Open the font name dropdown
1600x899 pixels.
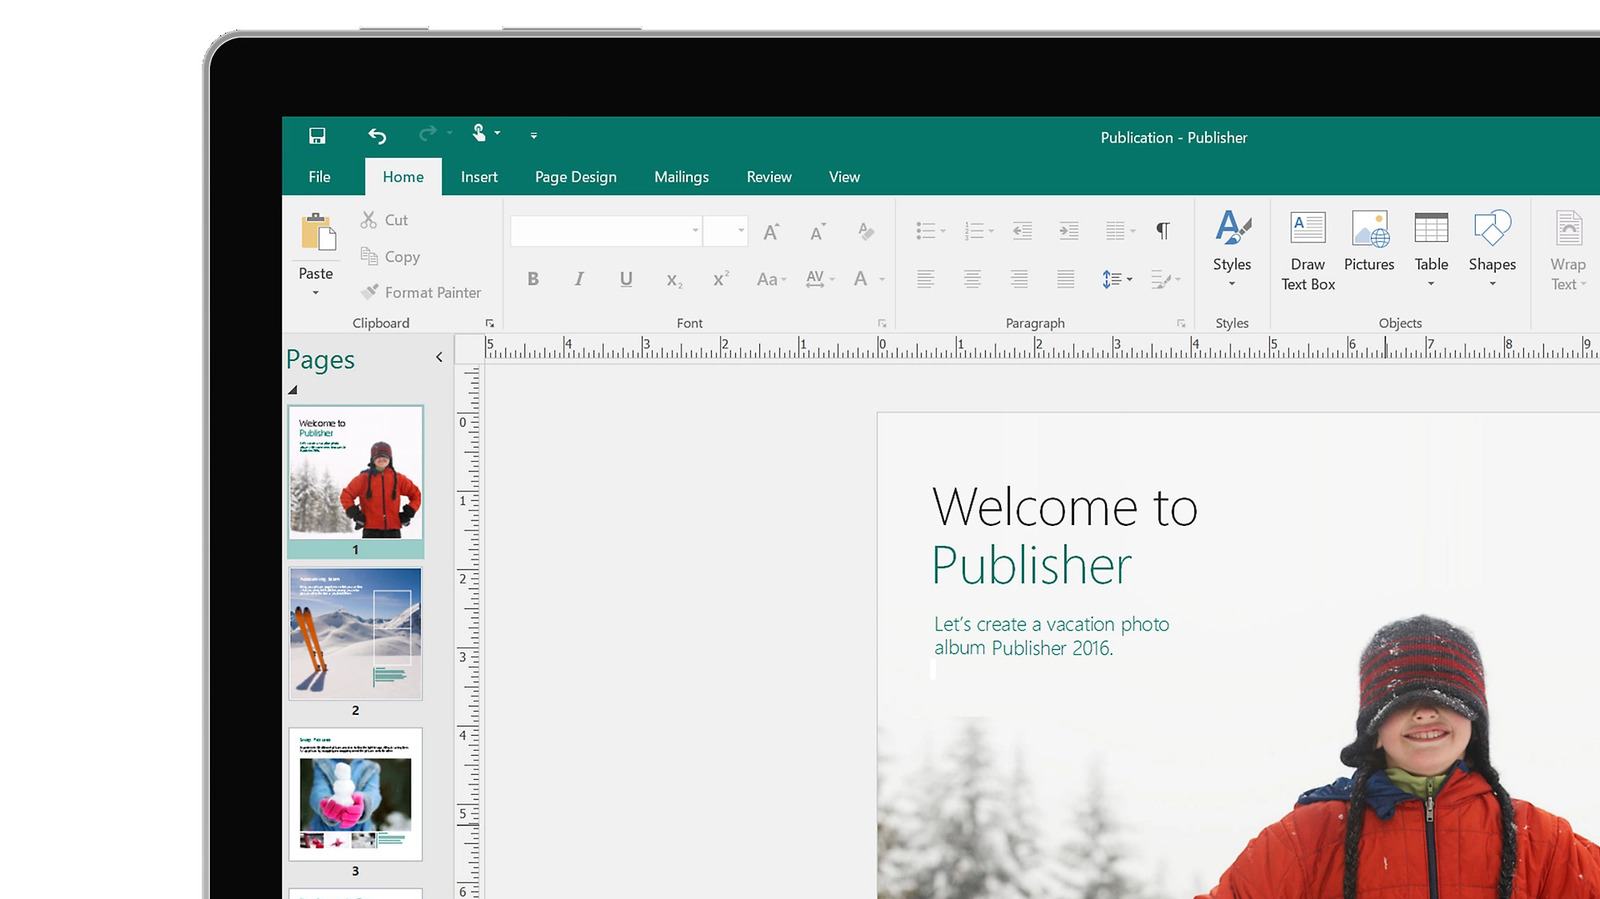pos(695,231)
